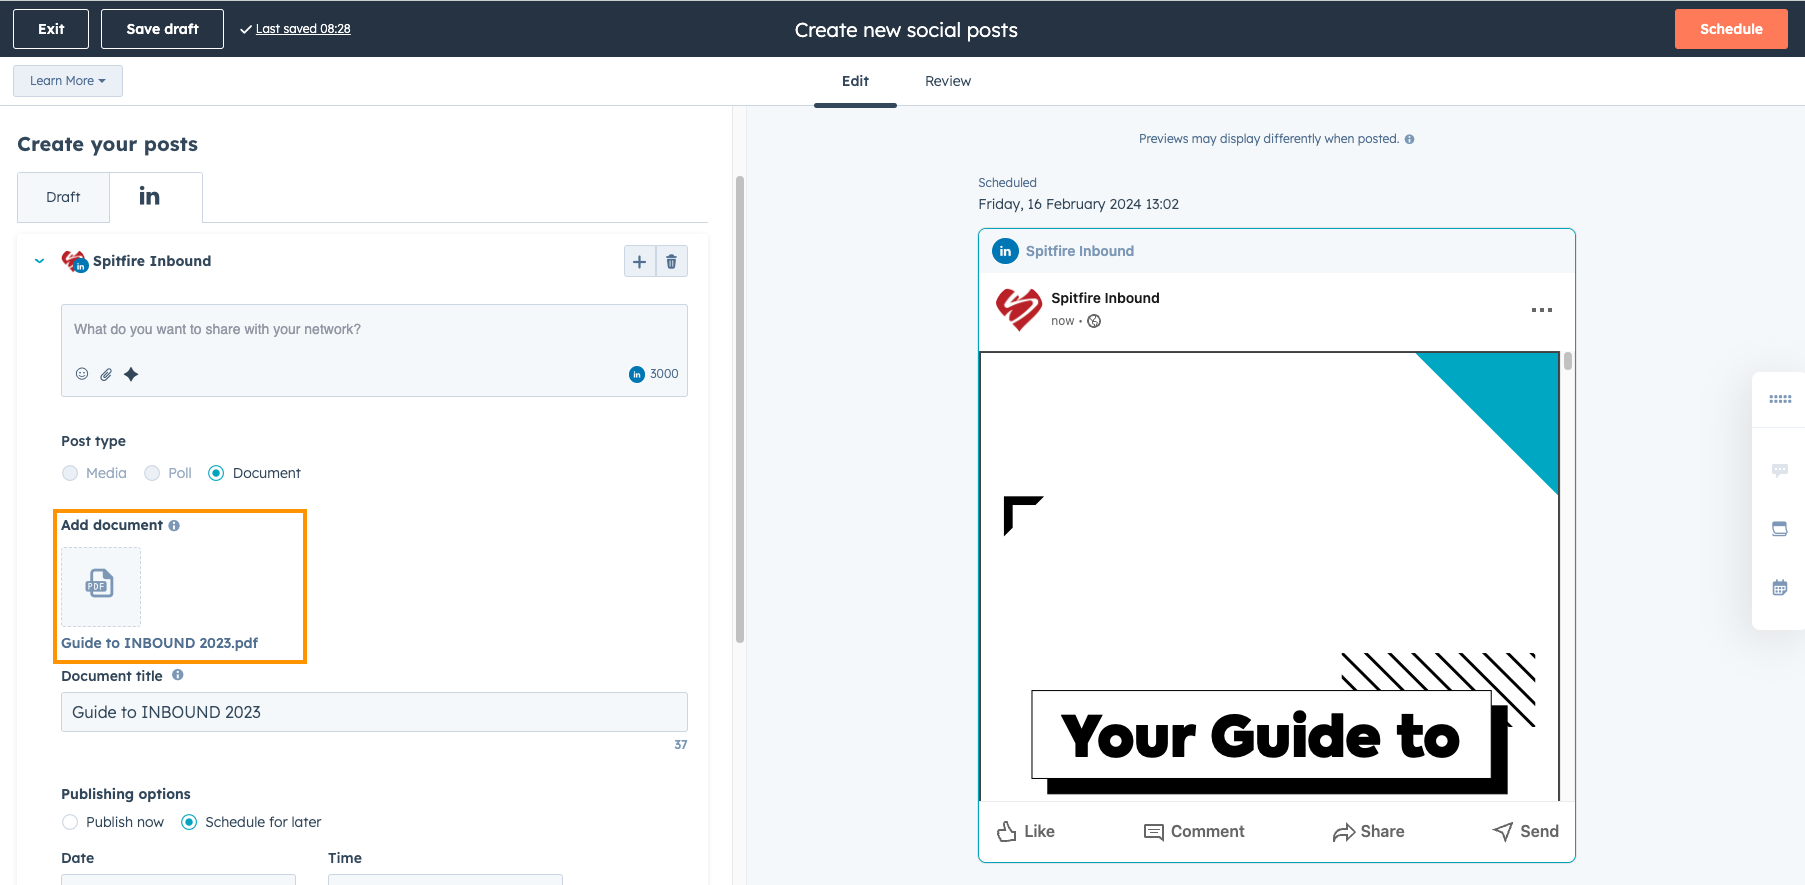Click the emoji picker icon in post composer
Screen dimensions: 1805x885
click(82, 374)
